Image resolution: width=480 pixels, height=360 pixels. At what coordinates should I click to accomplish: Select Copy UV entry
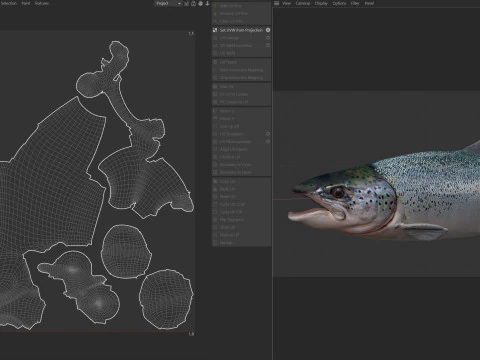242,181
